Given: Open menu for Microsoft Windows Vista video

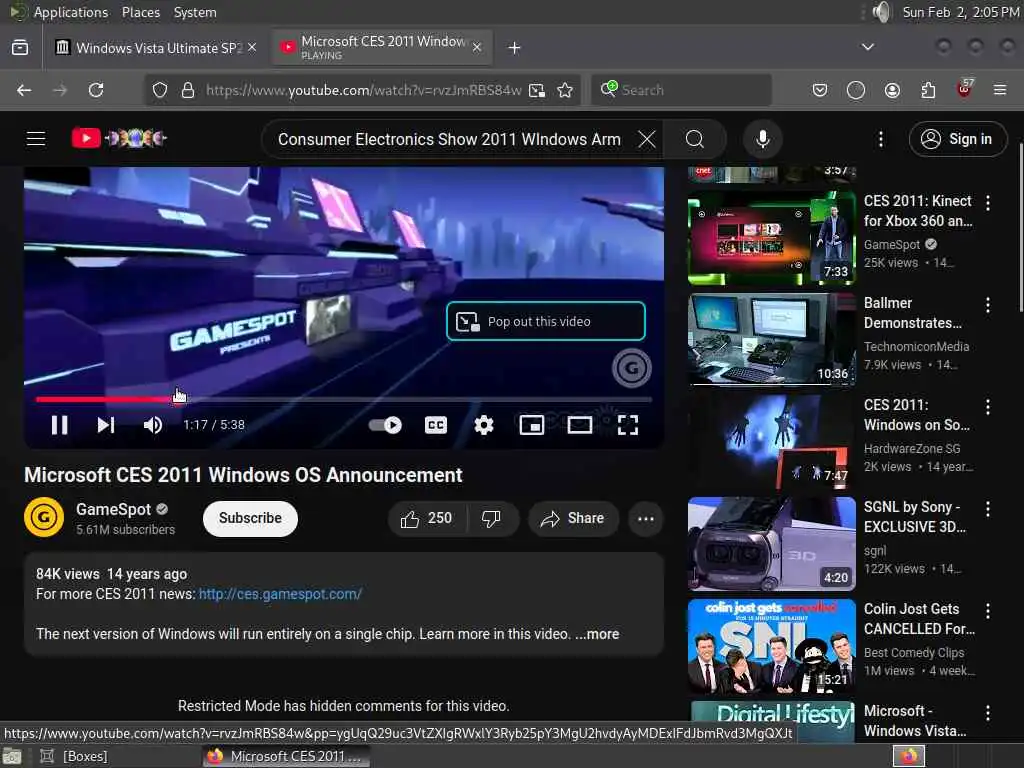Looking at the screenshot, I should pos(987,712).
